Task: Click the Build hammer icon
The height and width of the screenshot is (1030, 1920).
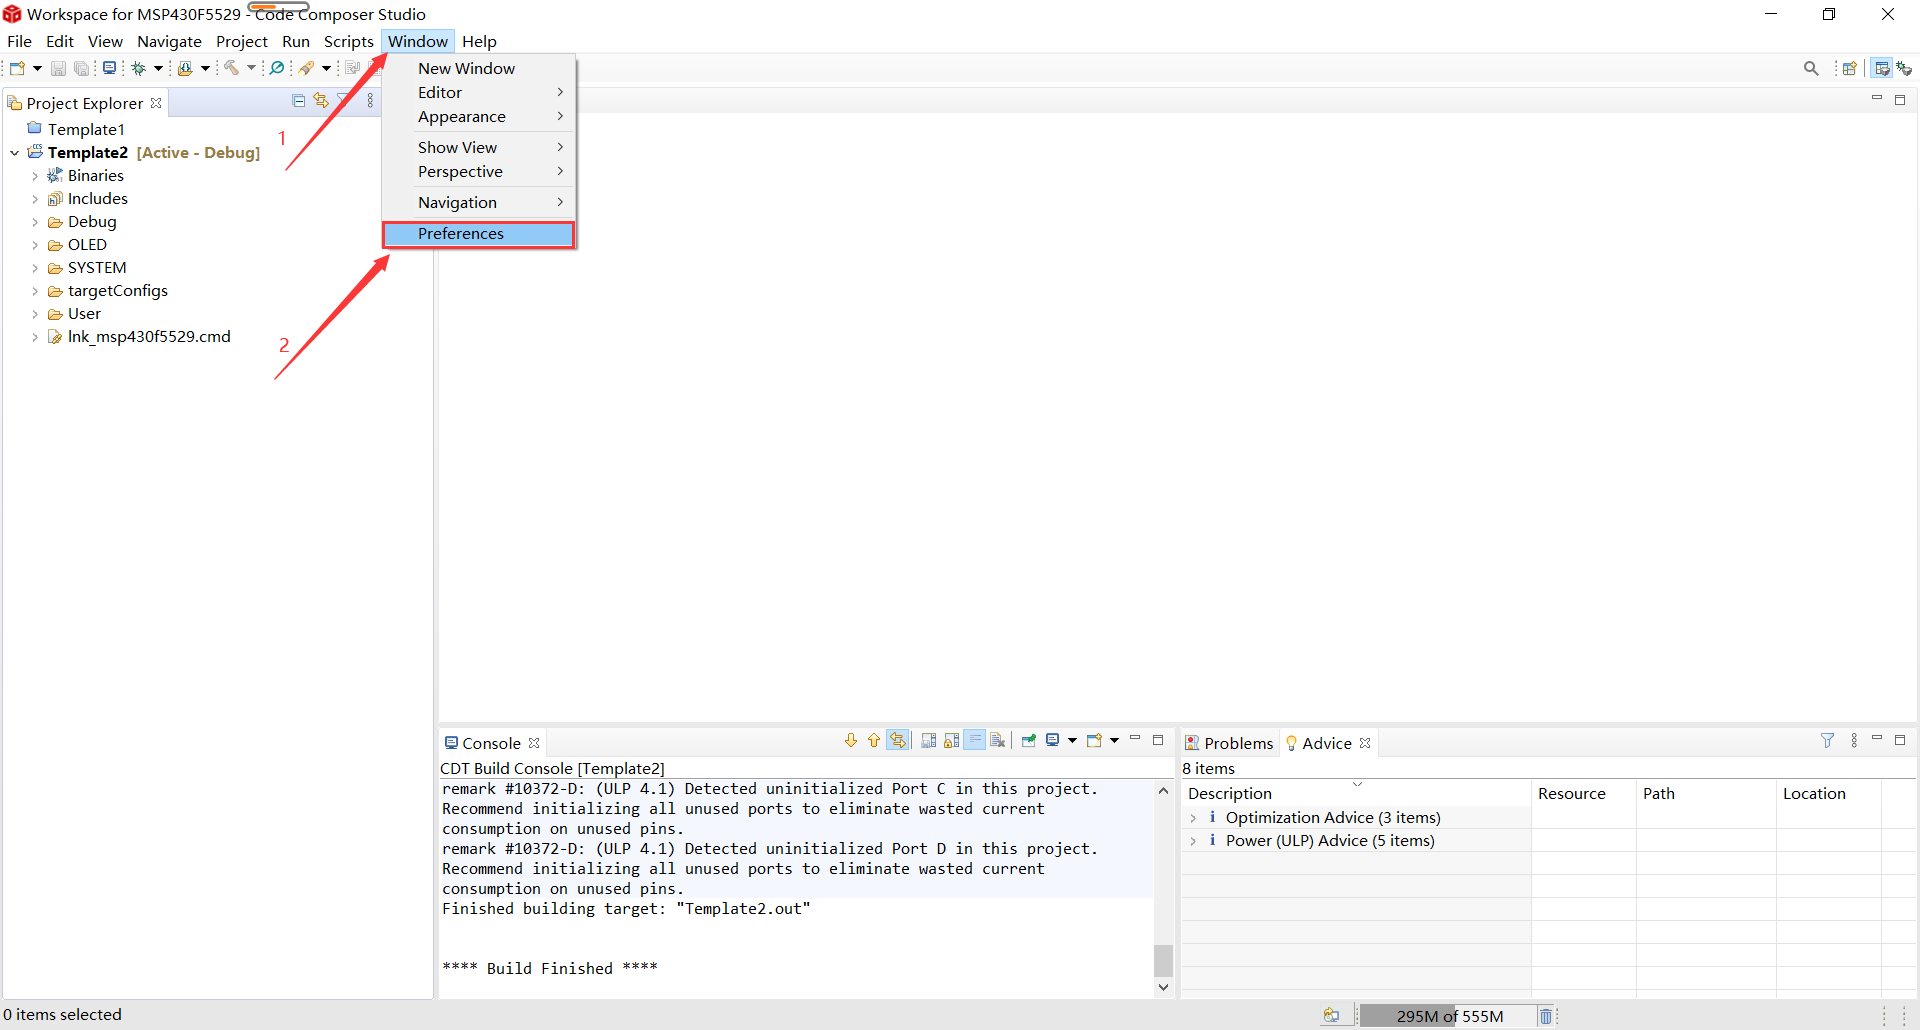Action: click(230, 68)
